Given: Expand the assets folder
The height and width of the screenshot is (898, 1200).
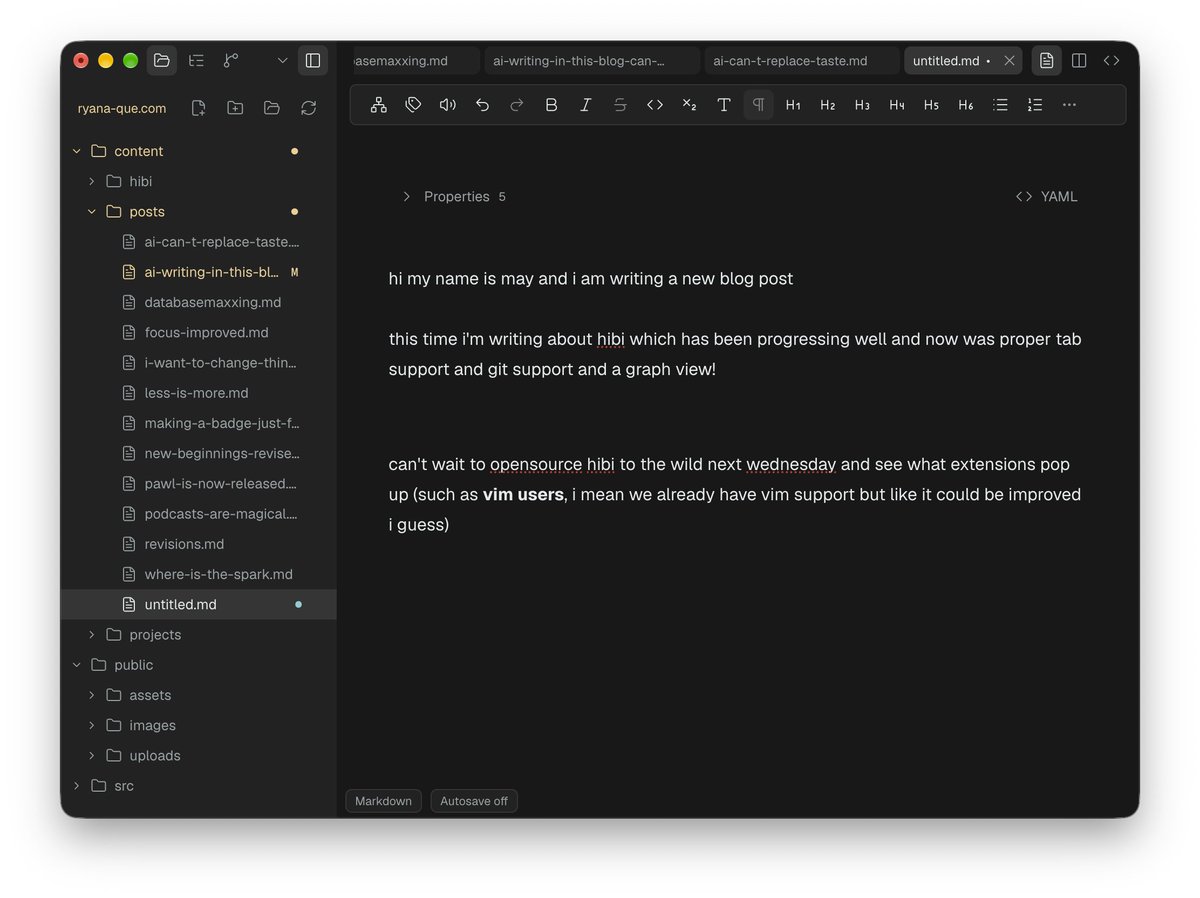Looking at the screenshot, I should [91, 695].
